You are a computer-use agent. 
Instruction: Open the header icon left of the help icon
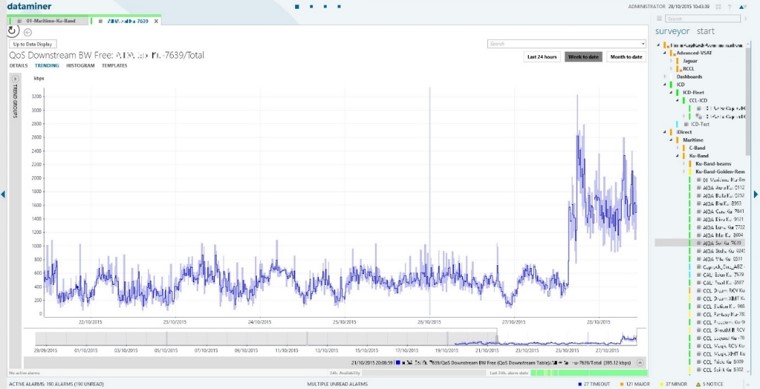coord(718,7)
